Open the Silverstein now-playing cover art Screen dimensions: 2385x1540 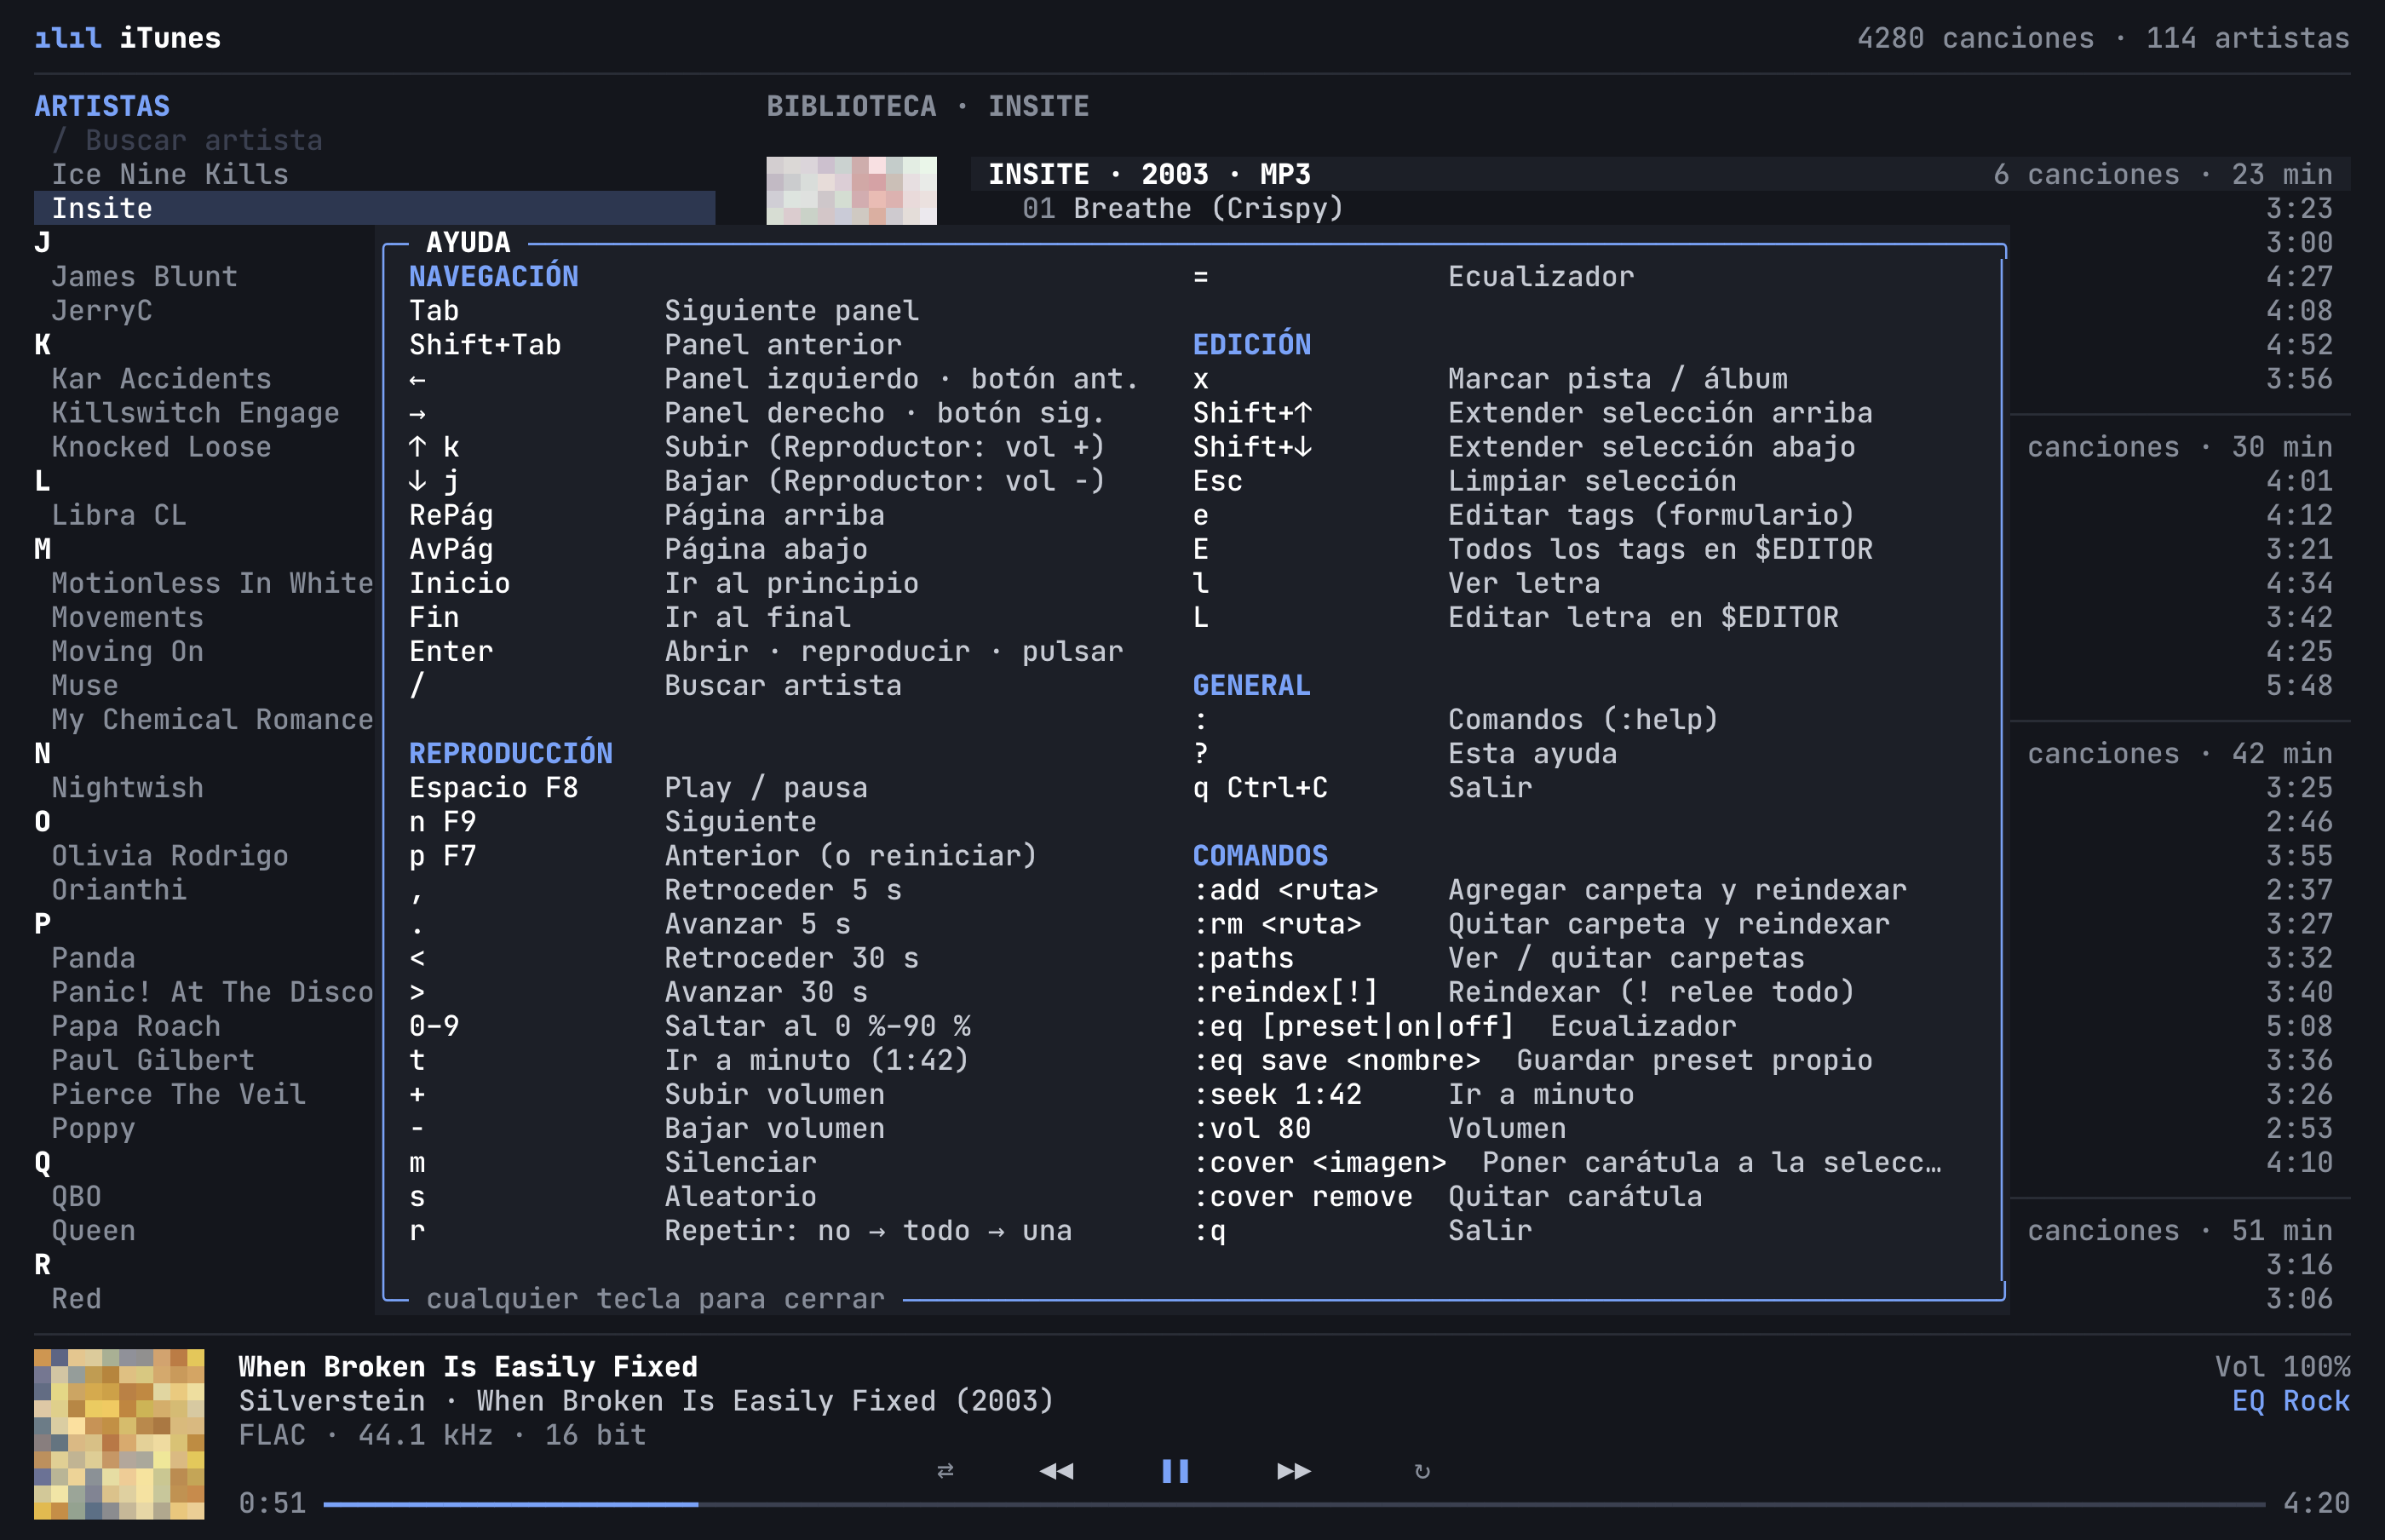click(119, 1434)
